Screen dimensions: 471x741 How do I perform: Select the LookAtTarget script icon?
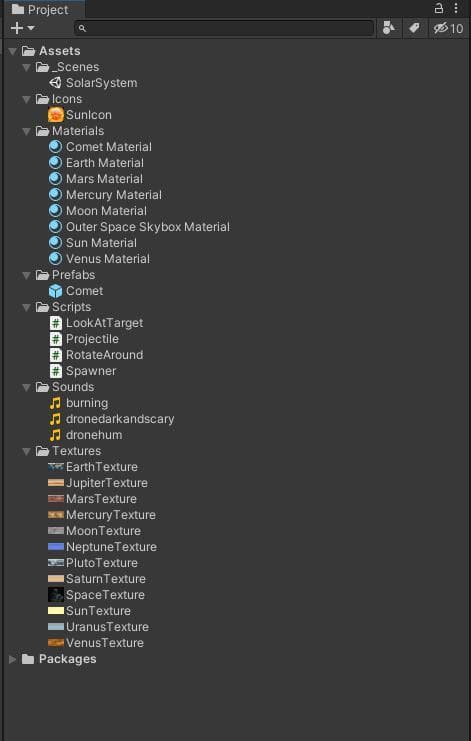click(56, 323)
